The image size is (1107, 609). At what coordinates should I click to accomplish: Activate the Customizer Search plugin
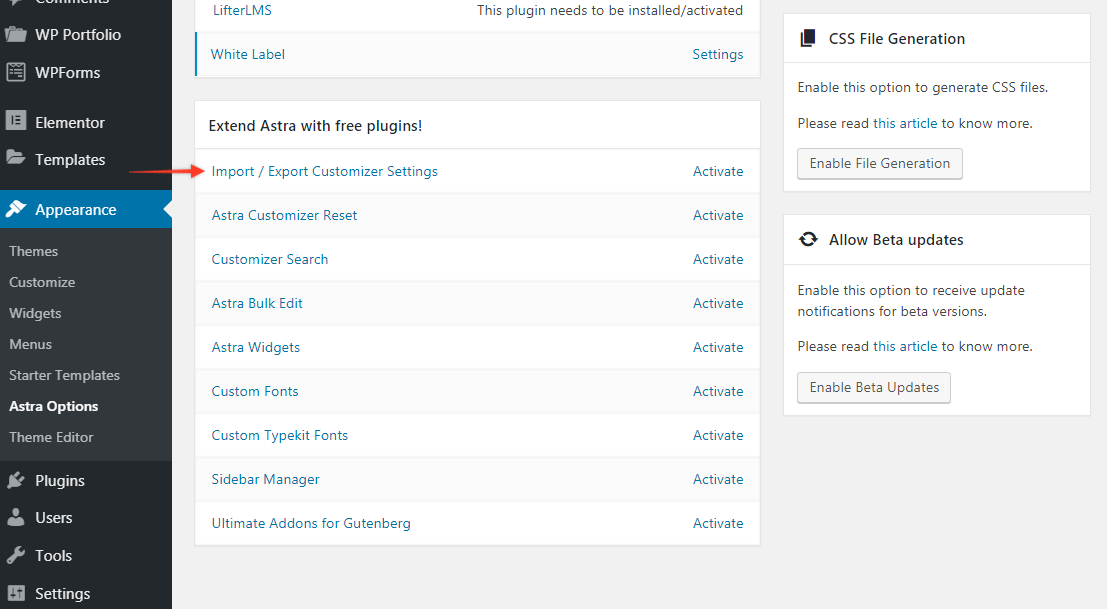coord(718,259)
